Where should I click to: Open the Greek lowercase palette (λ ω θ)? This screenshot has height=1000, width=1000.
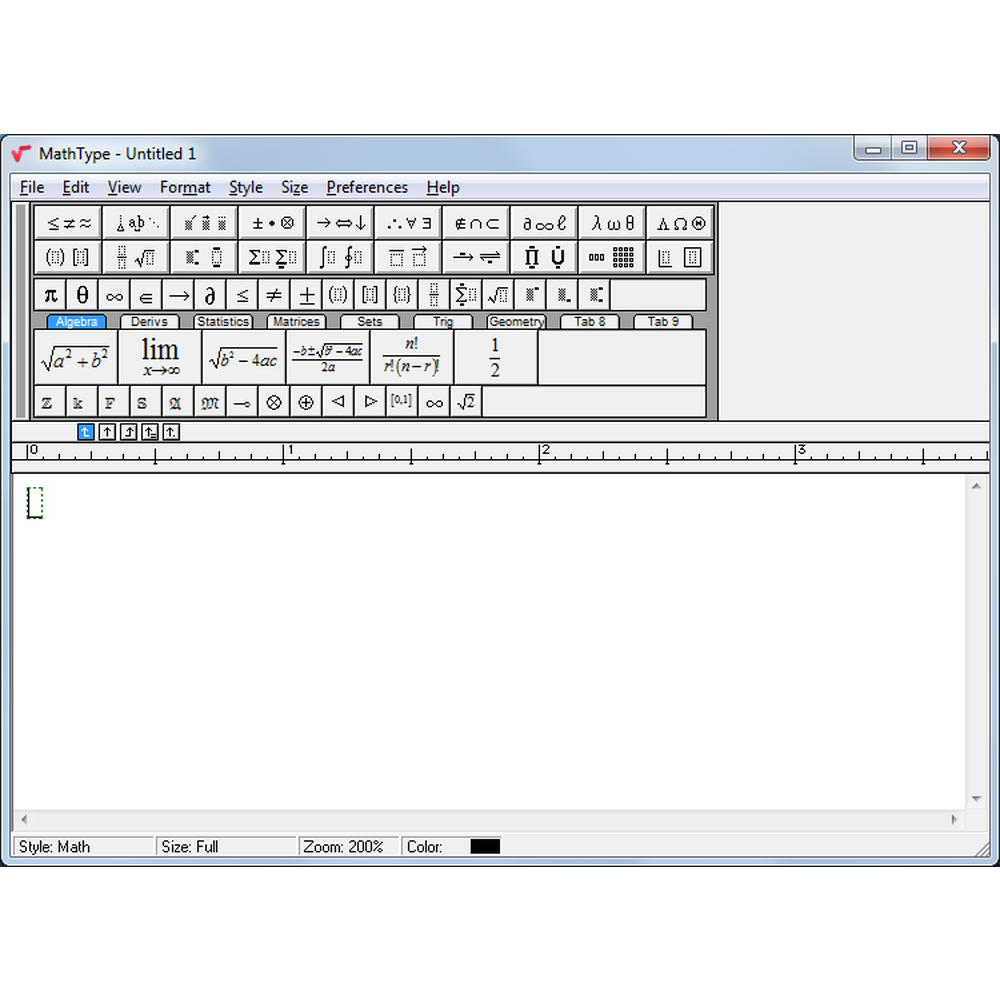click(612, 223)
